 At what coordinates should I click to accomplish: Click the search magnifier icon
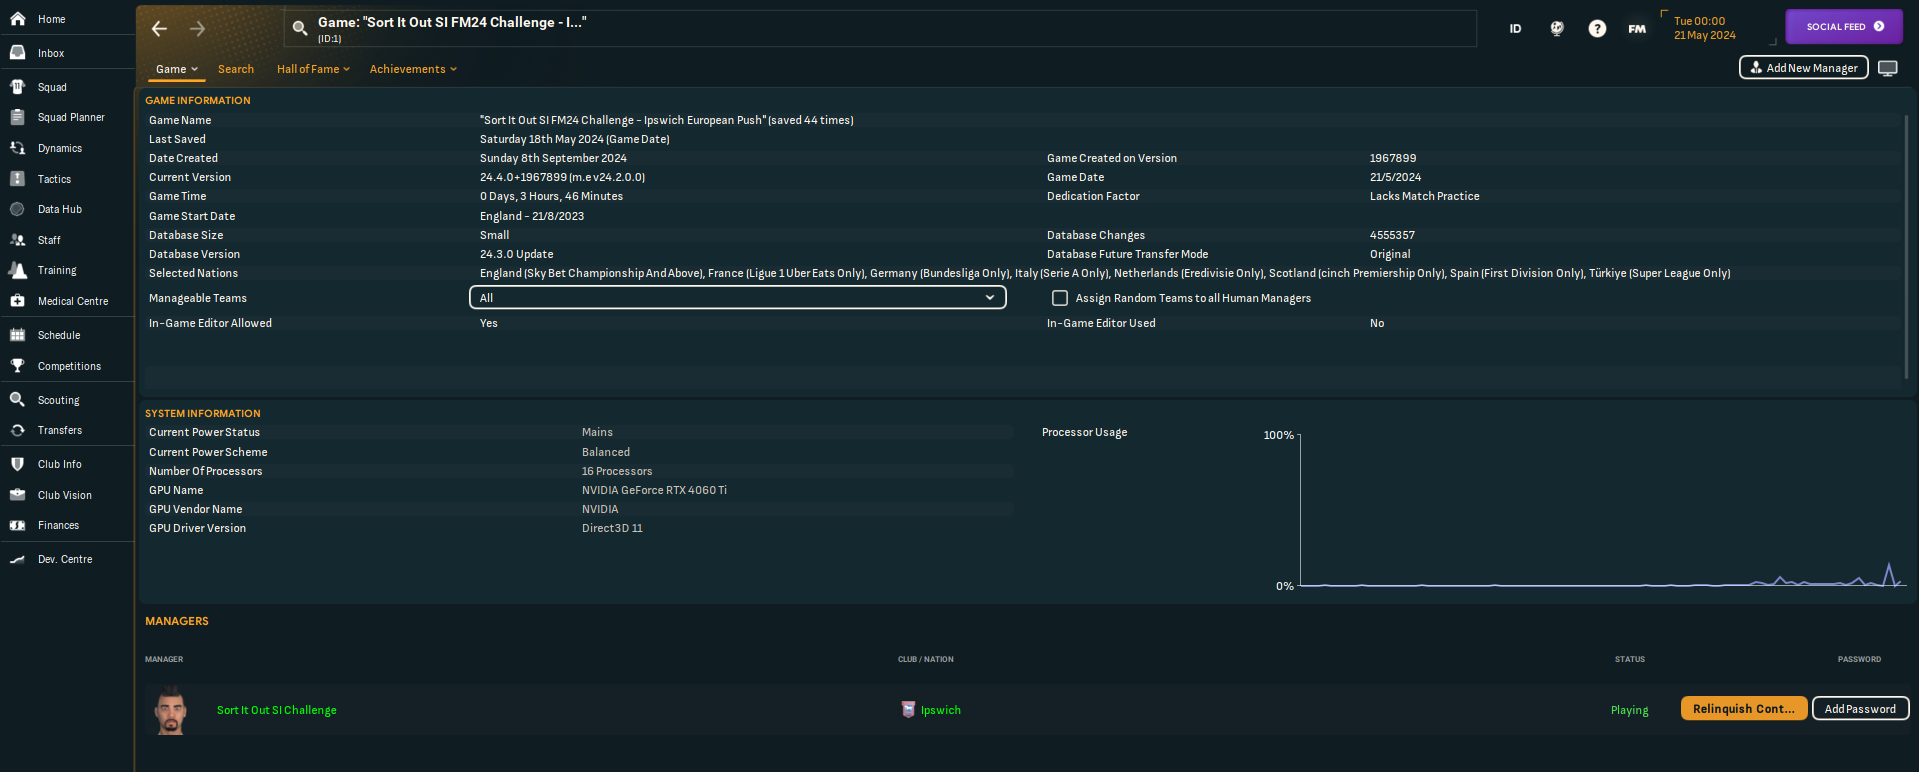coord(299,29)
